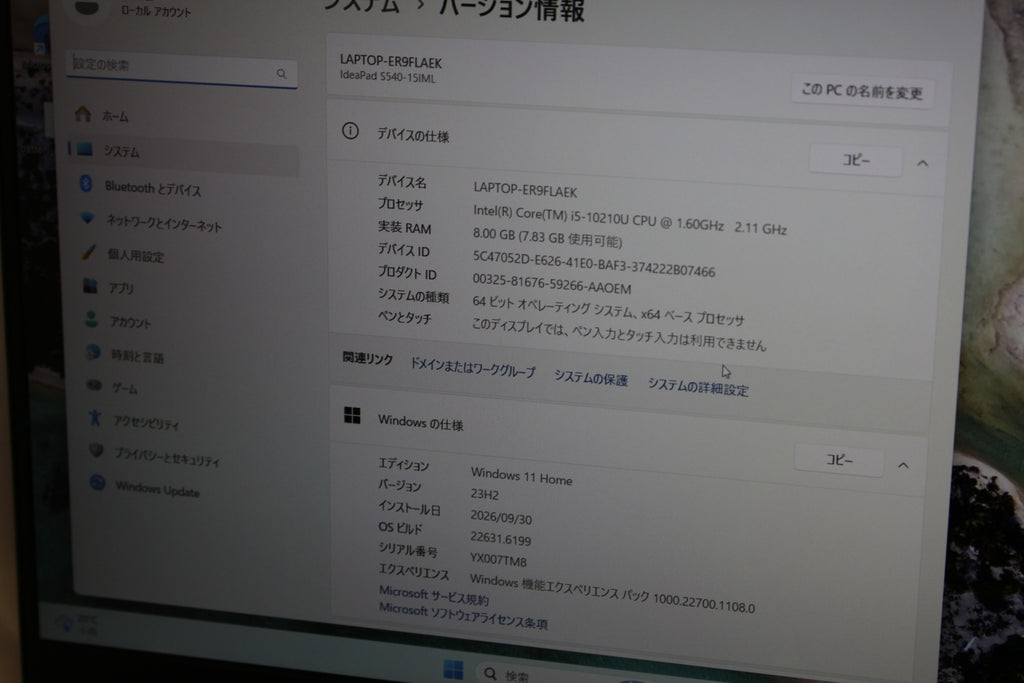Image resolution: width=1024 pixels, height=683 pixels.
Task: Click コピー button for Windows specifications
Action: point(839,460)
